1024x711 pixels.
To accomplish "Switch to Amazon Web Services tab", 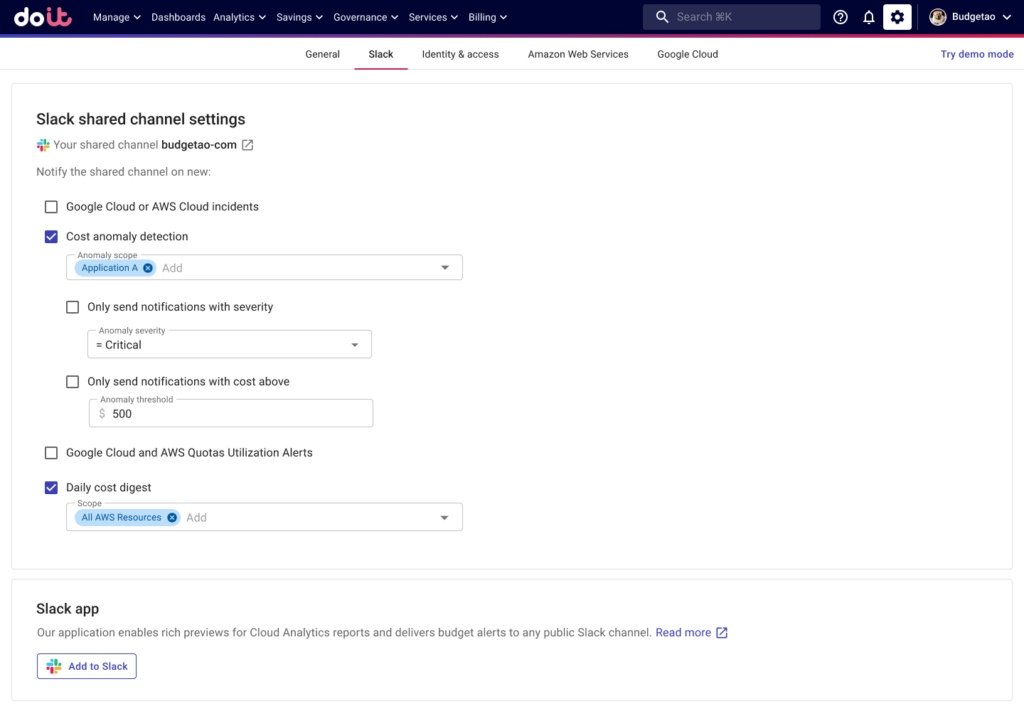I will click(578, 54).
